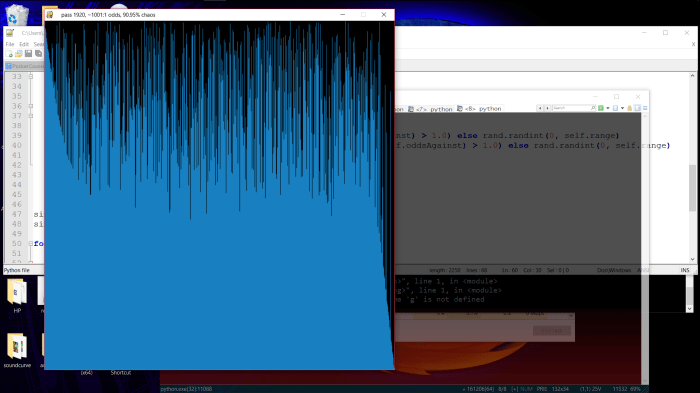Open ConEmu system menu hamburger icon
Screen dimensions: 700x393
point(645,108)
